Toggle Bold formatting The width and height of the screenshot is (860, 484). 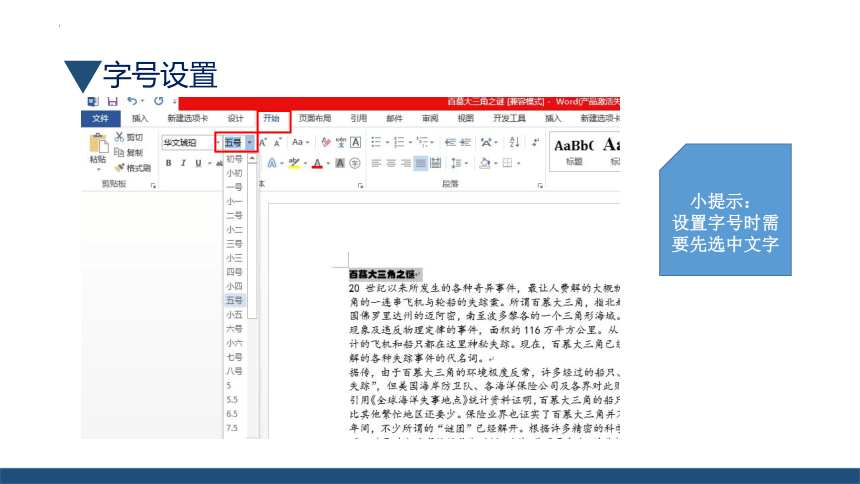[x=168, y=163]
